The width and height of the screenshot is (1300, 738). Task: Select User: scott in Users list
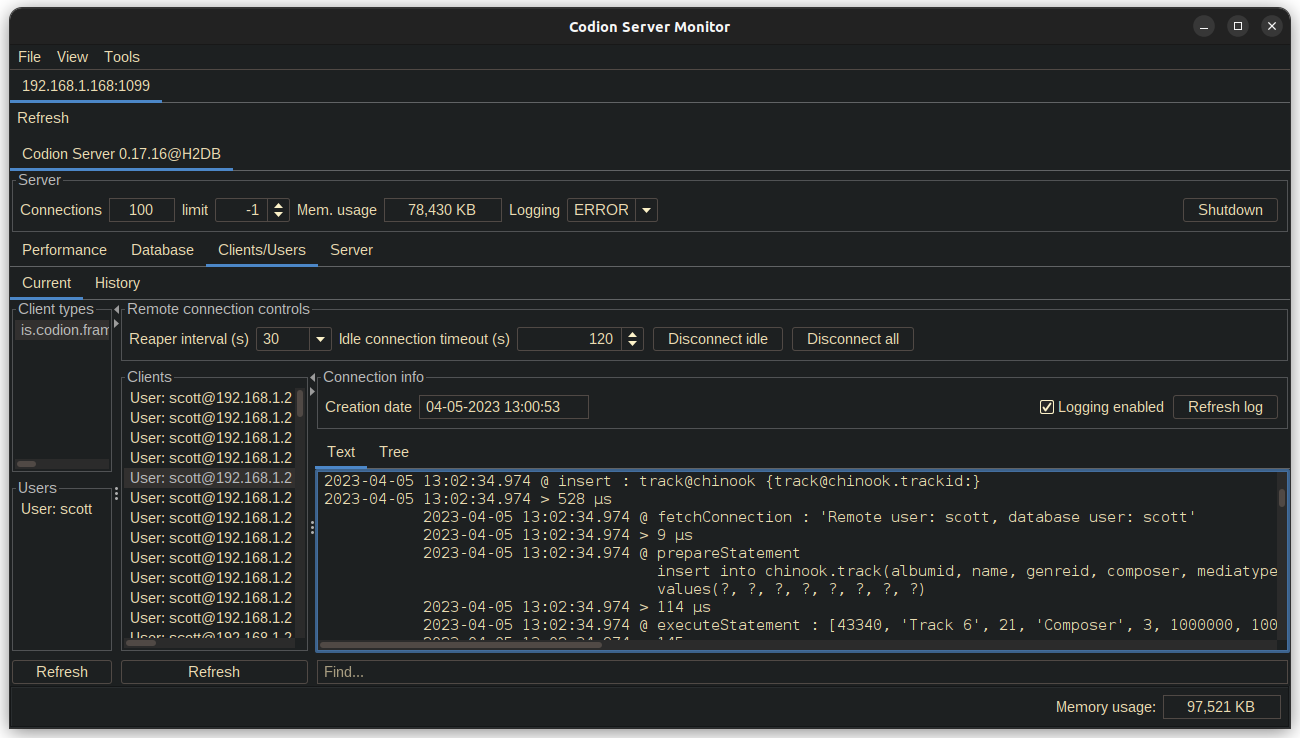point(57,509)
